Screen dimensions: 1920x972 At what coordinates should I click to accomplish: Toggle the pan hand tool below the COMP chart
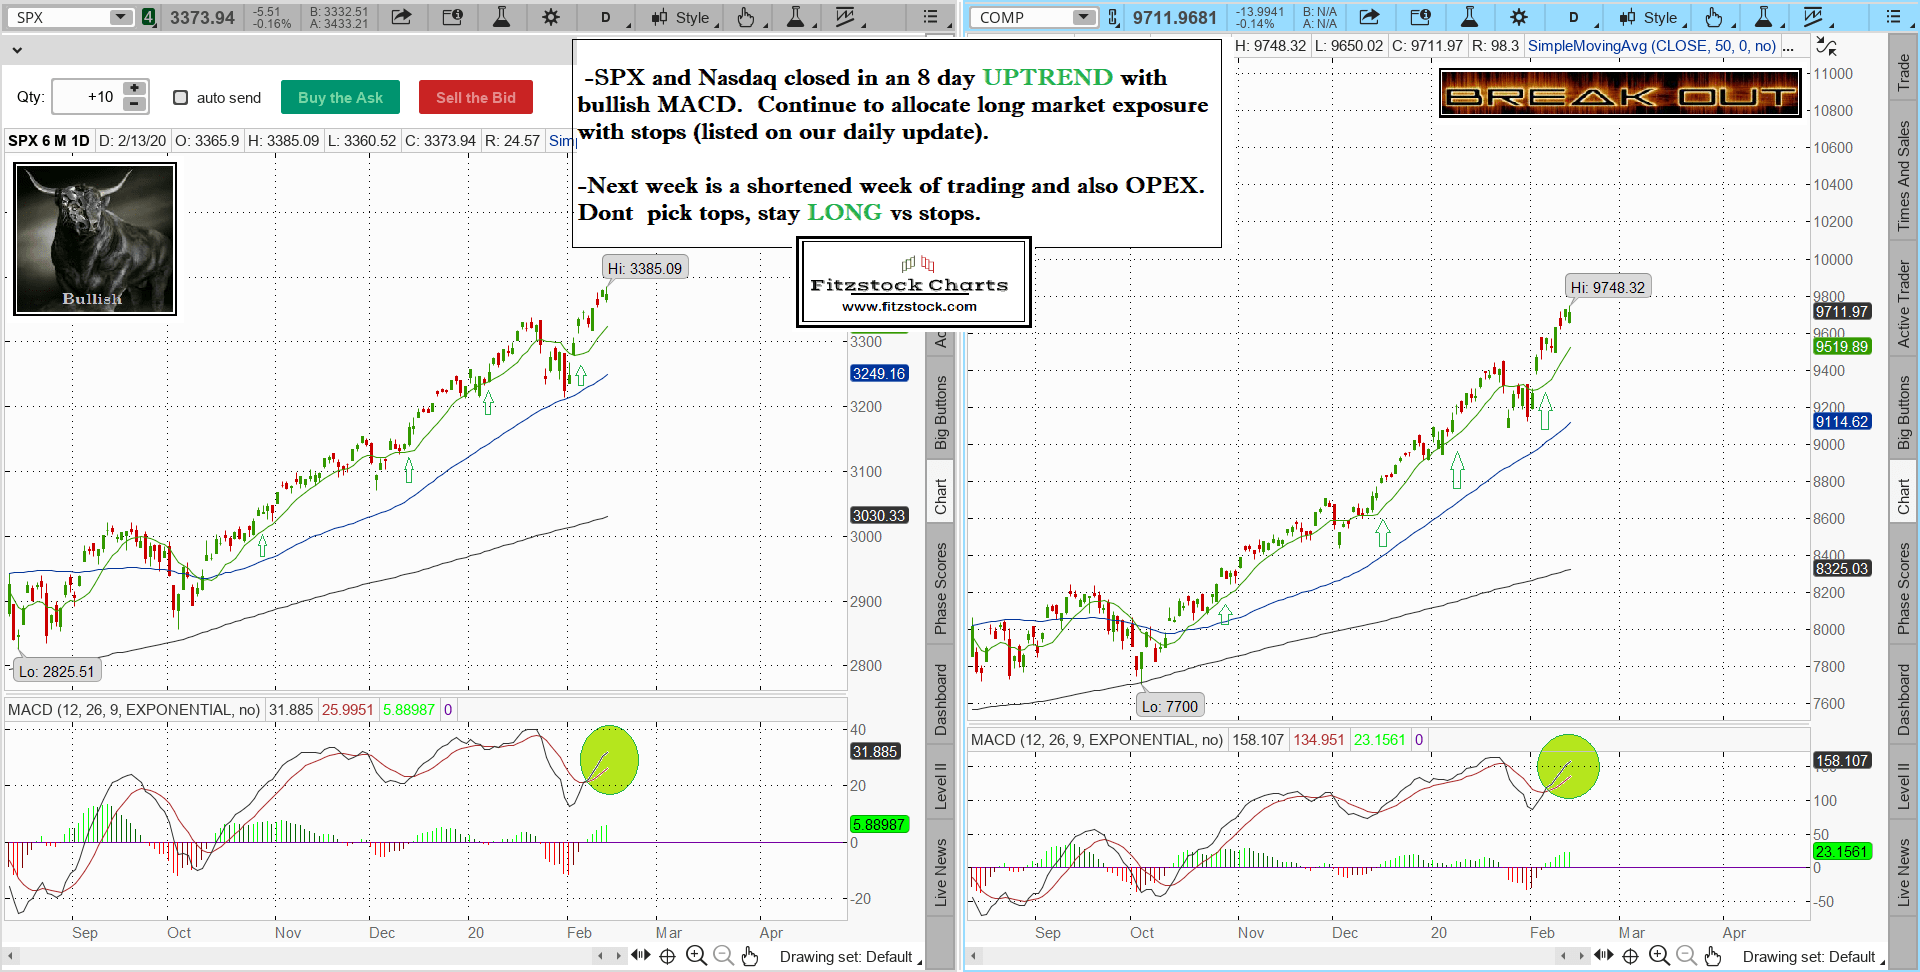tap(1713, 956)
